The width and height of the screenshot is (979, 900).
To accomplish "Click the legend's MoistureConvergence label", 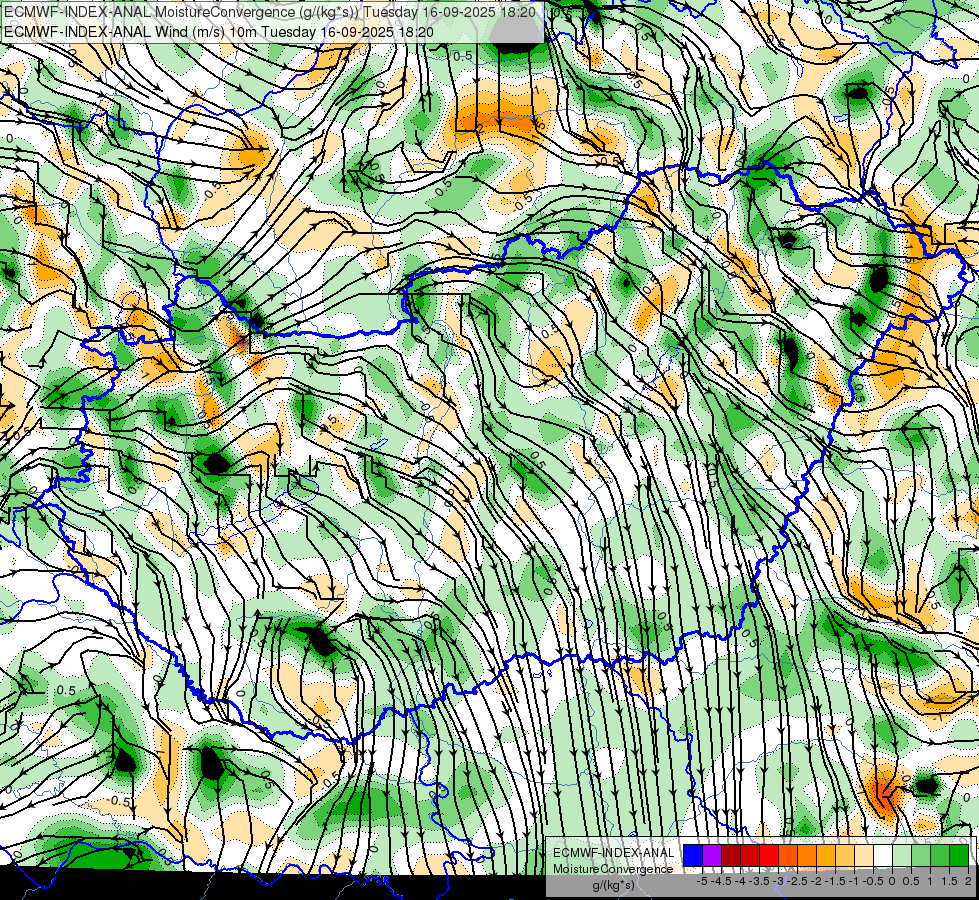I will pyautogui.click(x=613, y=869).
